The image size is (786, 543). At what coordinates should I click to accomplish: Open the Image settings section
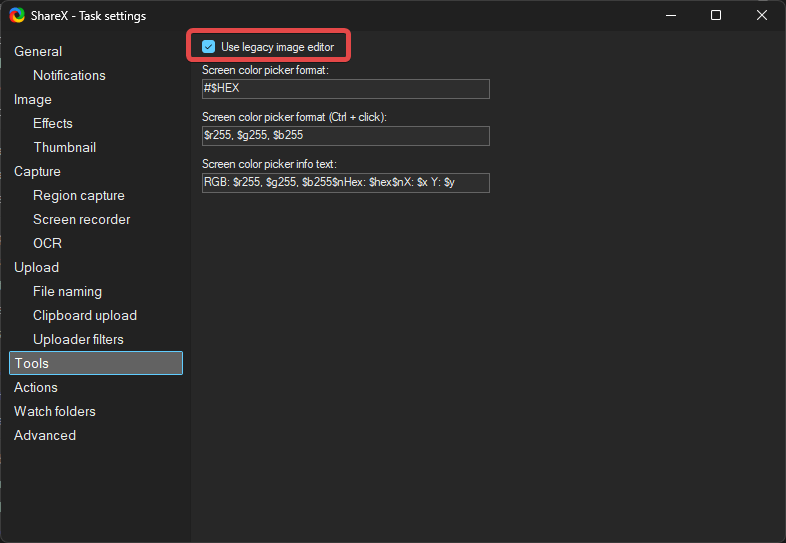coord(33,99)
